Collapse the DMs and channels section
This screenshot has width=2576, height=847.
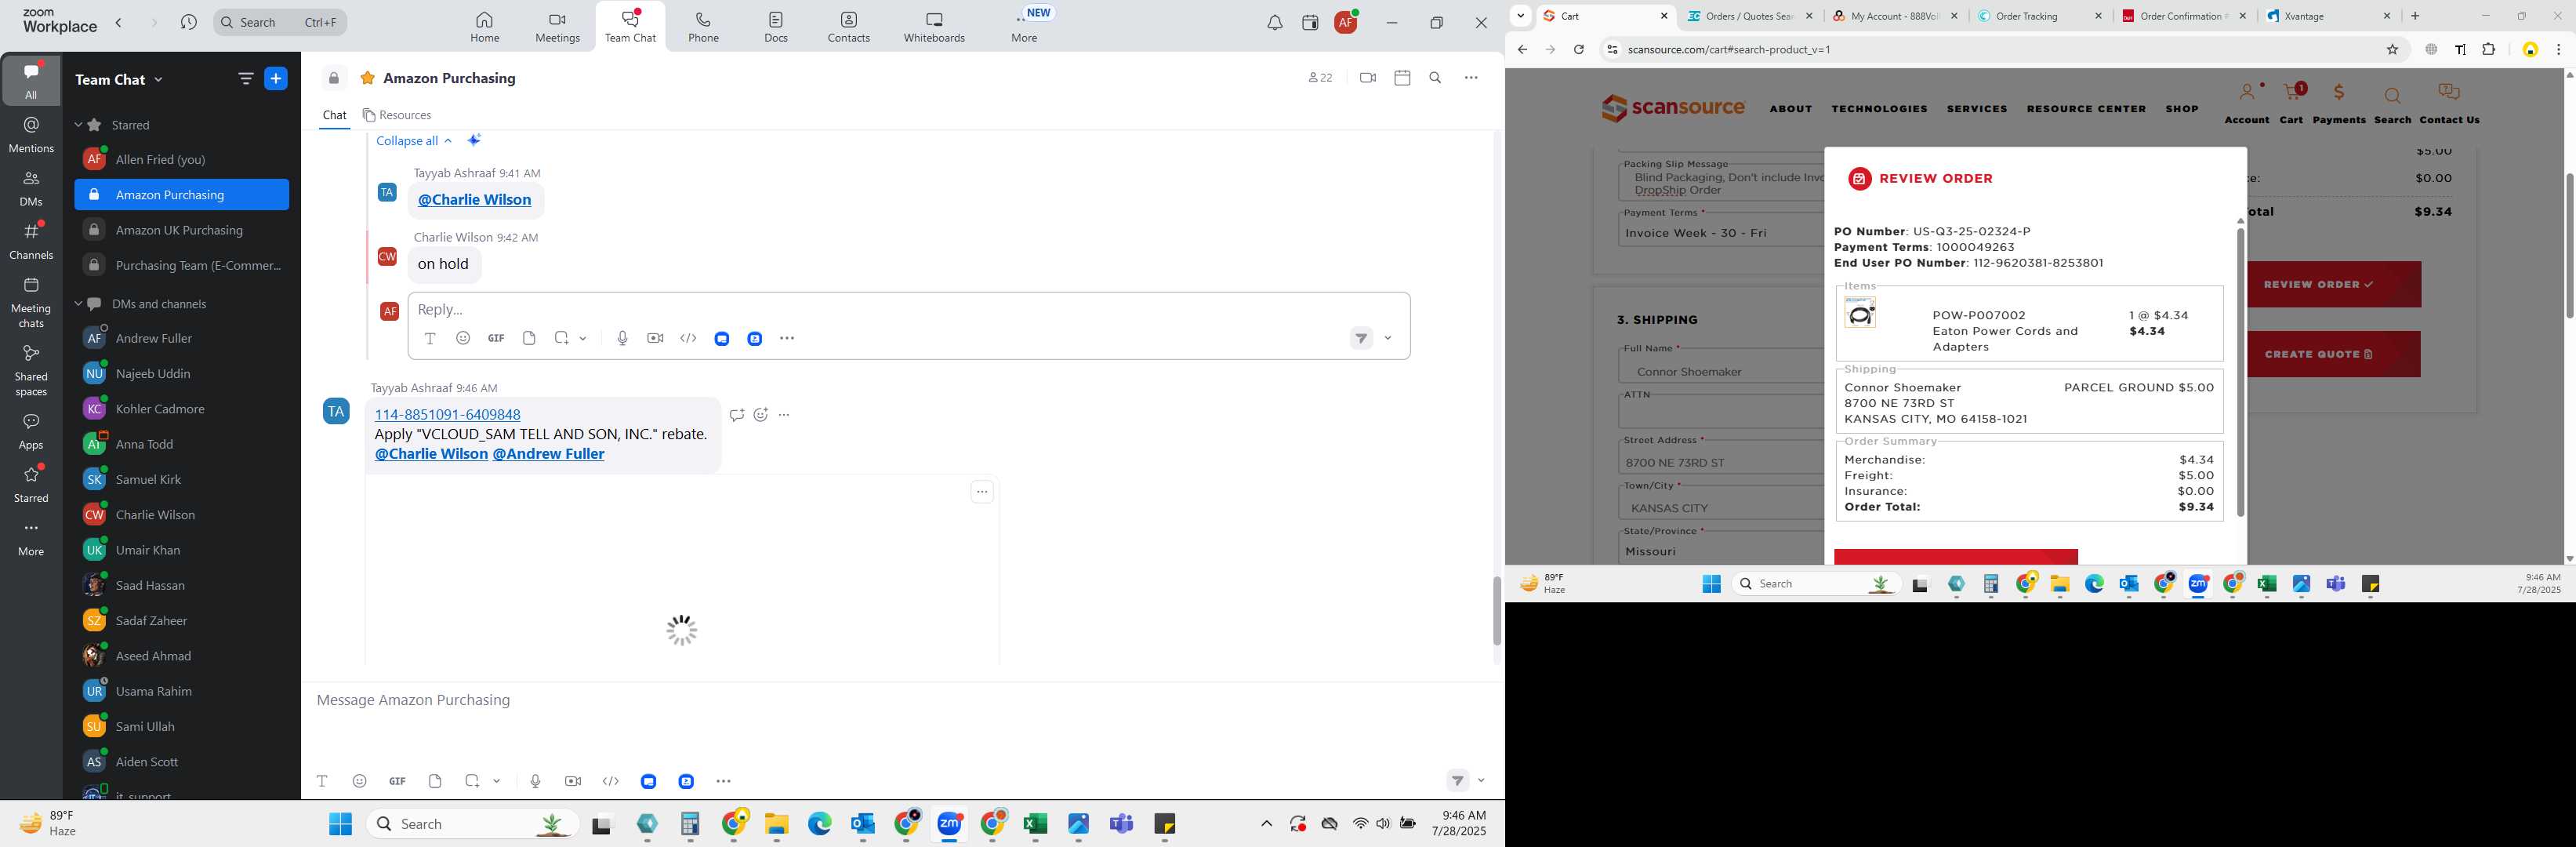78,304
